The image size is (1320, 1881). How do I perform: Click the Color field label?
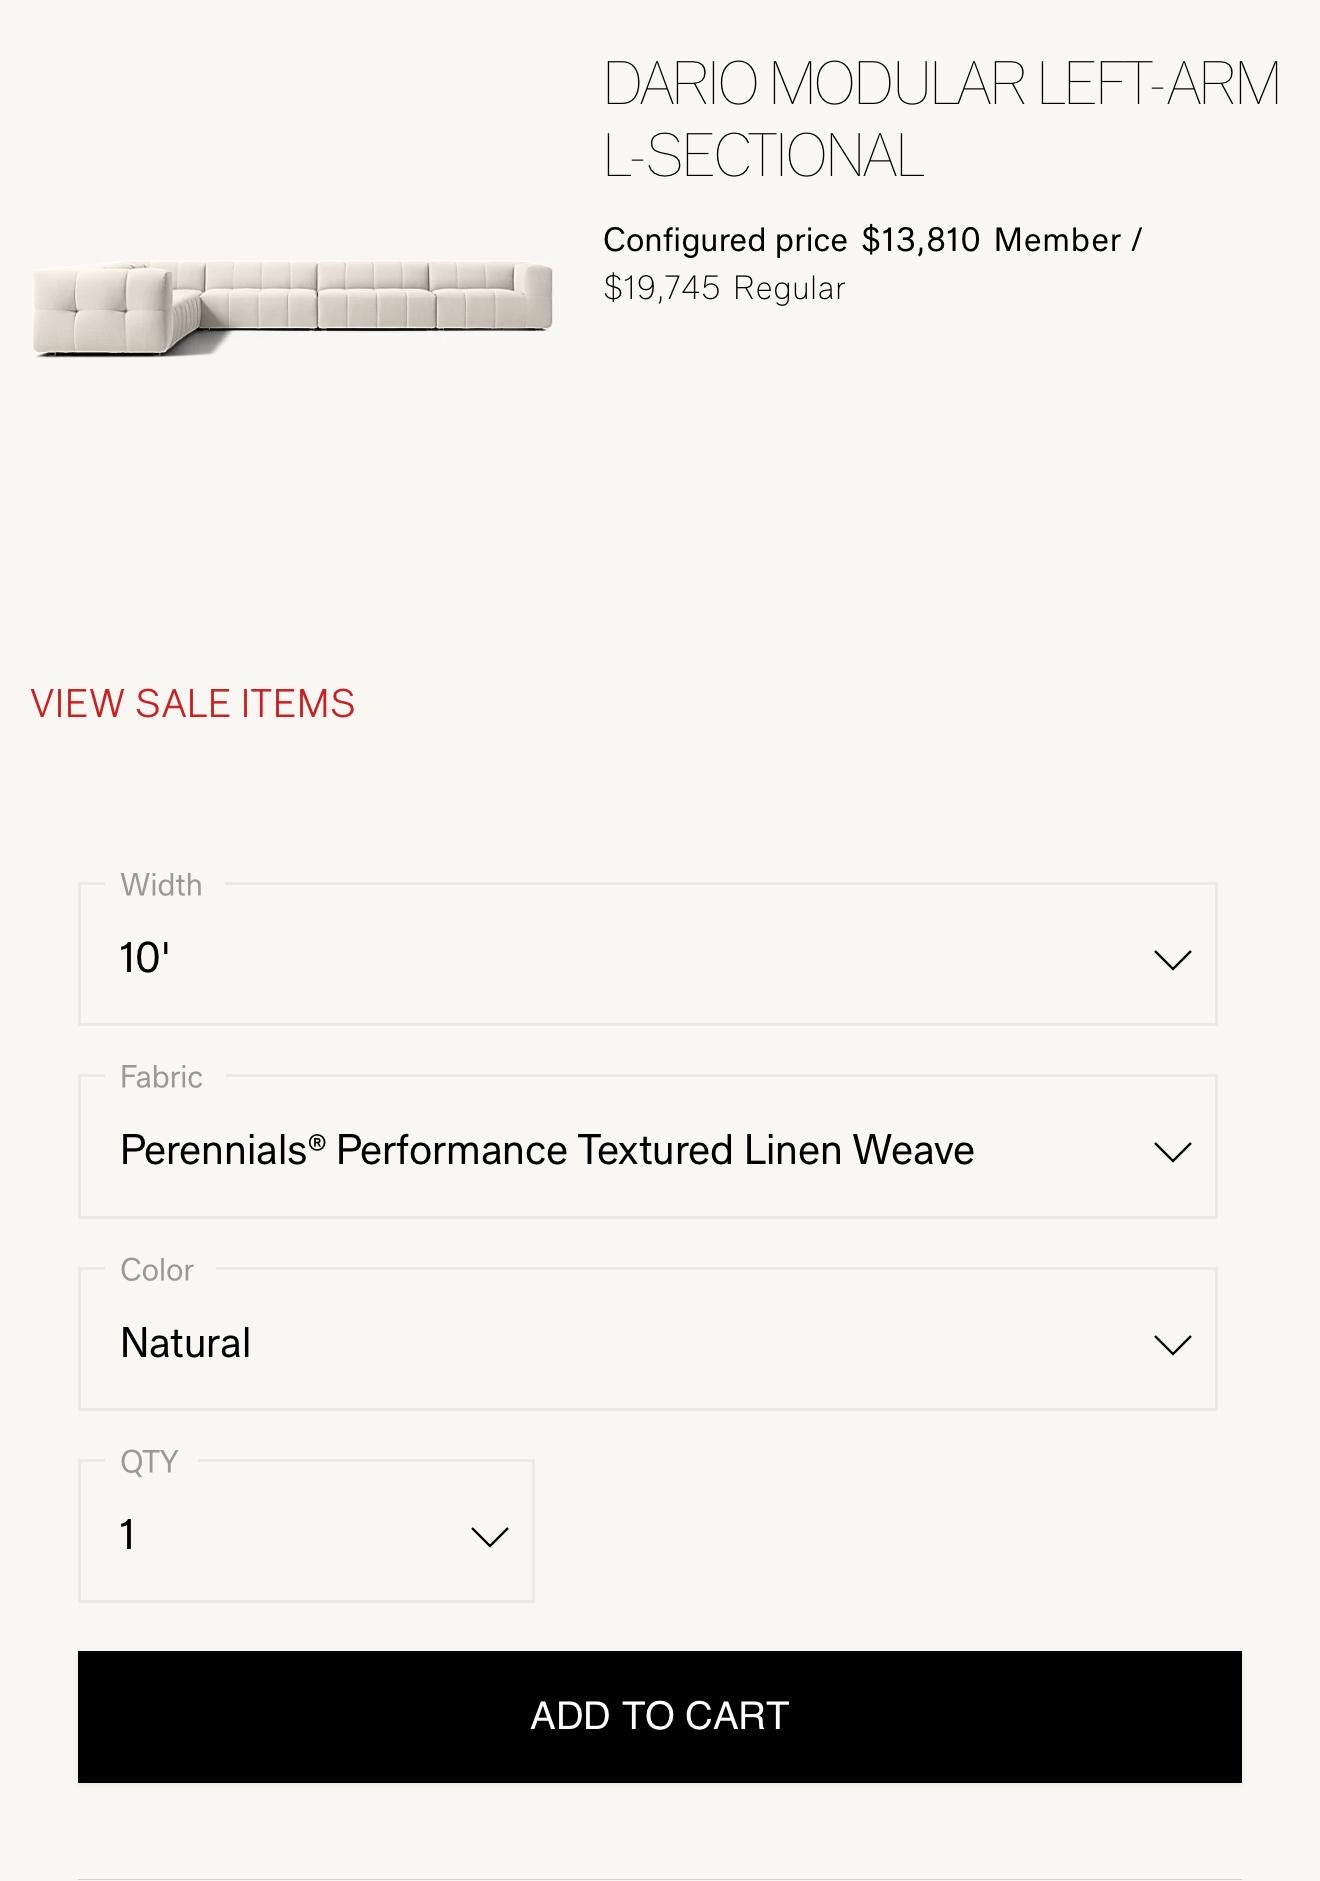point(157,1270)
